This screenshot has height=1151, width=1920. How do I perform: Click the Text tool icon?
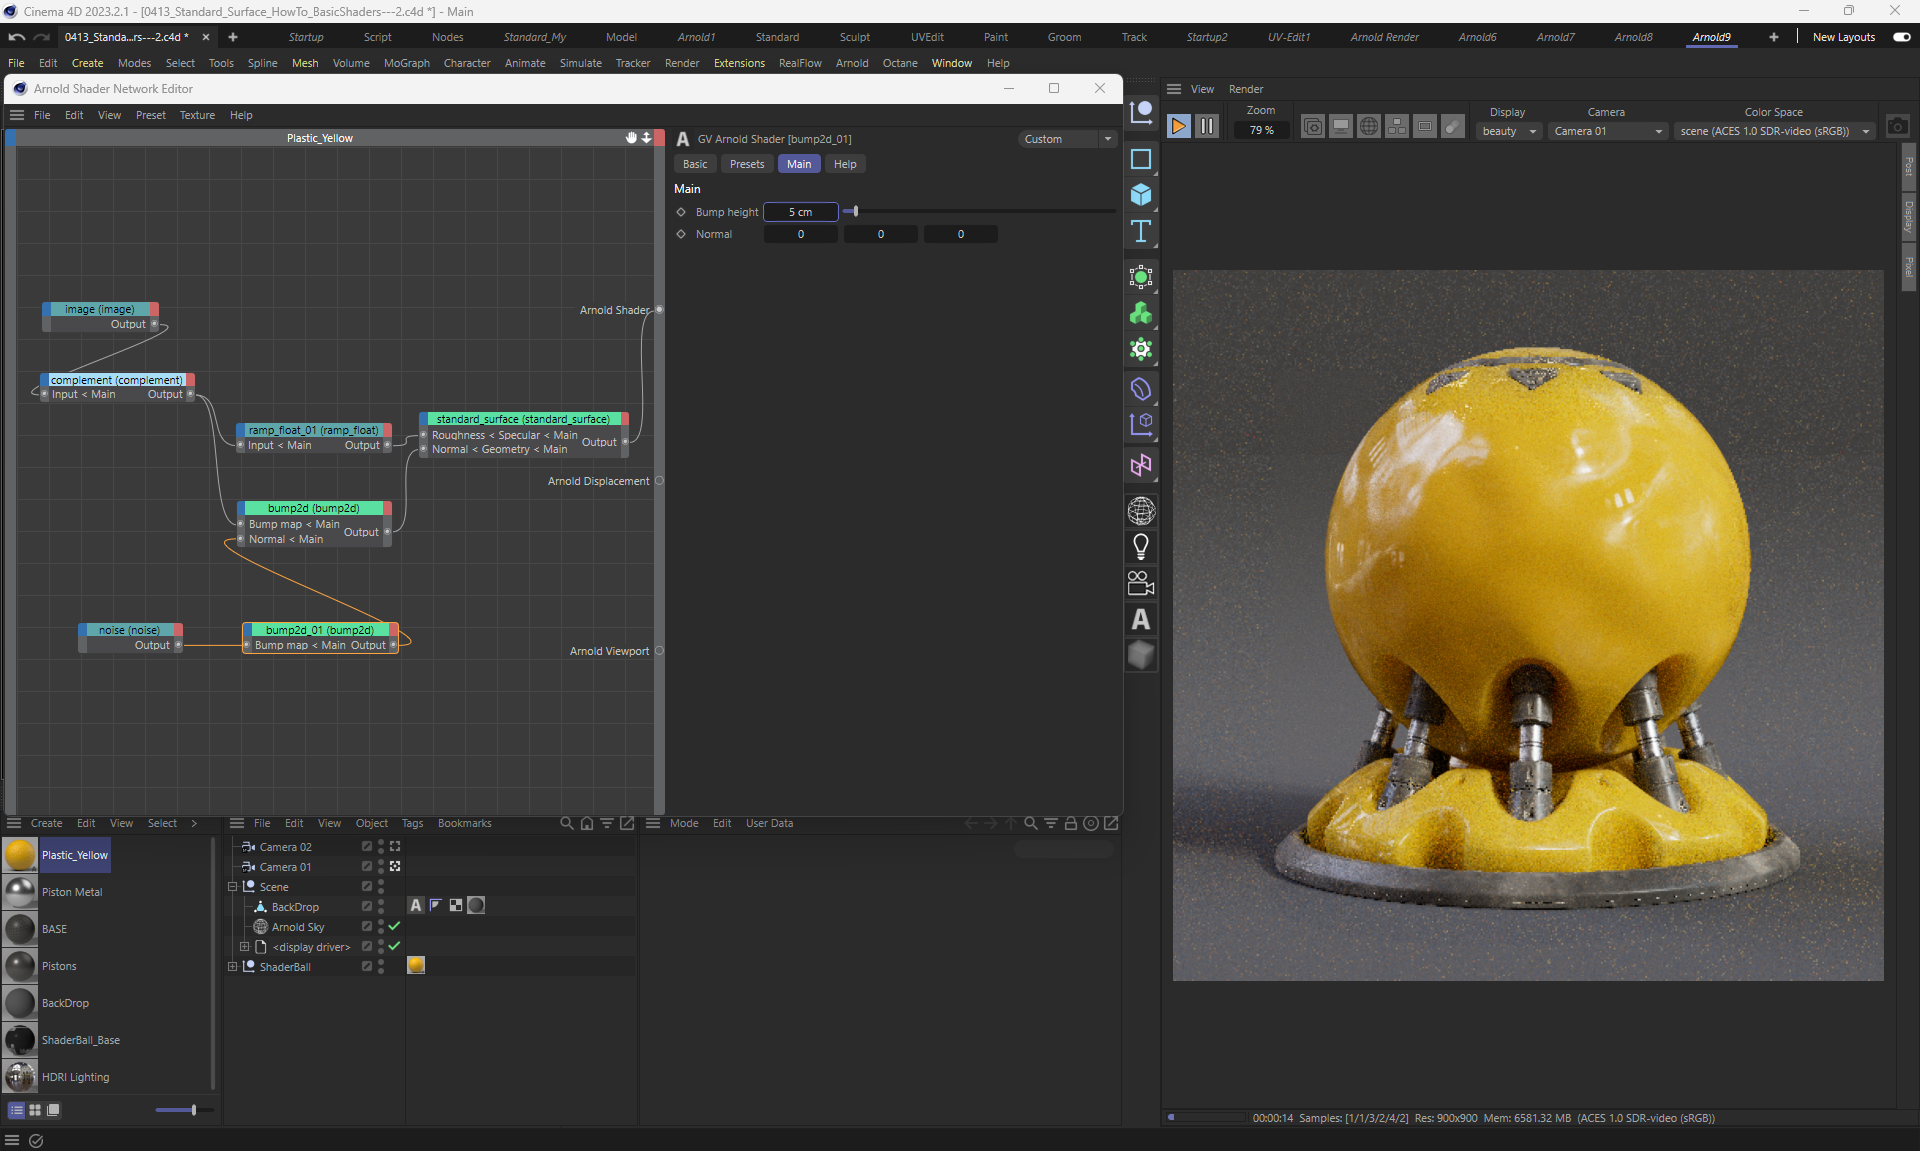1141,232
